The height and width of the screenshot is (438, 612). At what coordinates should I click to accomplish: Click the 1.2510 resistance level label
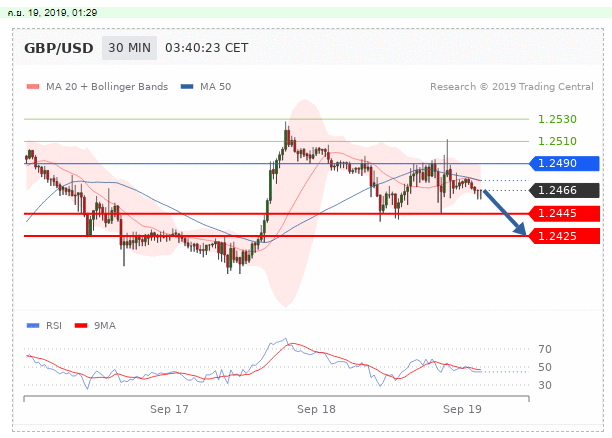[557, 141]
